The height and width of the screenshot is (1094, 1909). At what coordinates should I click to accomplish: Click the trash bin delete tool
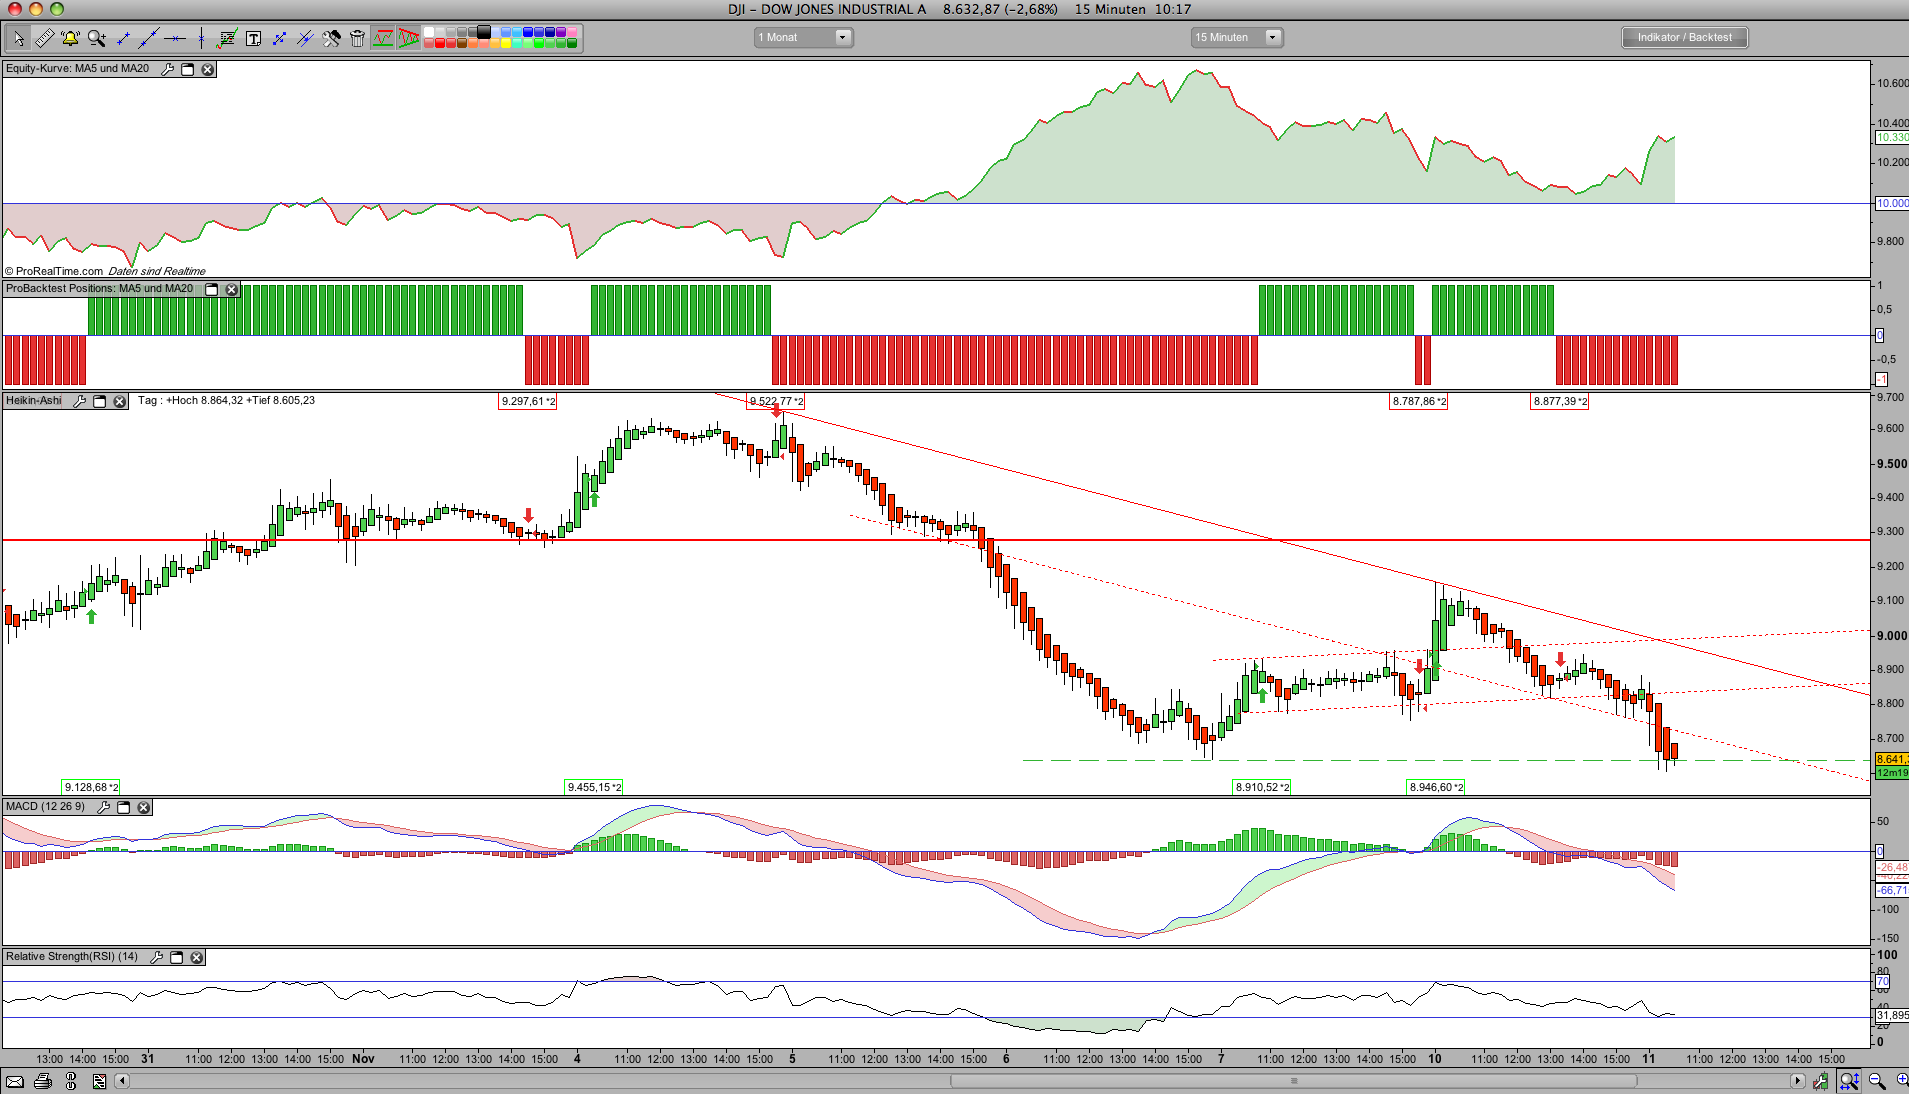(x=357, y=38)
